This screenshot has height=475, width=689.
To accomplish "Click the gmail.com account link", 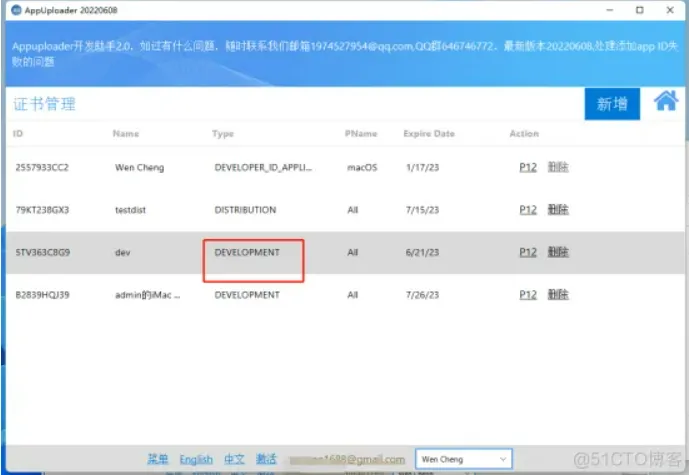I will click(x=347, y=460).
